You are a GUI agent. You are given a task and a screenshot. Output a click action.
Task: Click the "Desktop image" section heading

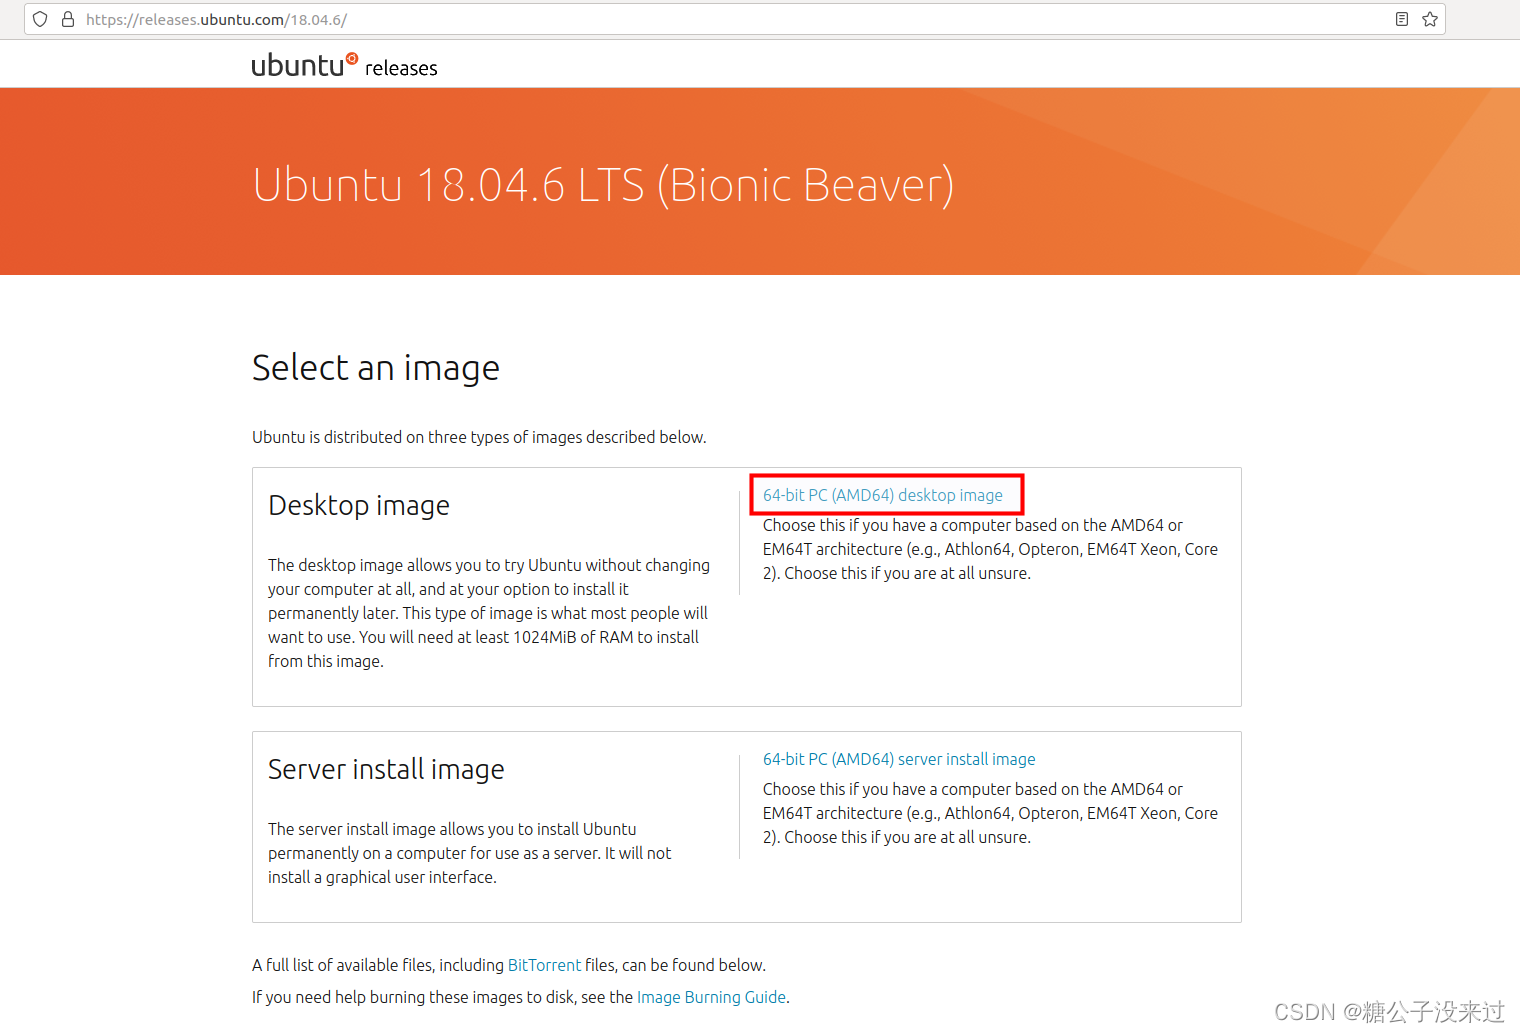pos(358,505)
